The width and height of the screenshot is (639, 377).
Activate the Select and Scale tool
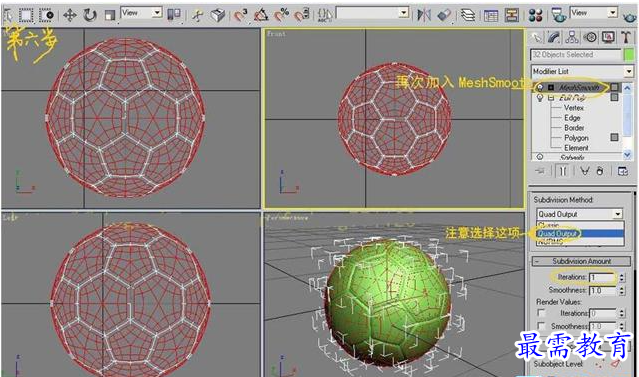110,15
